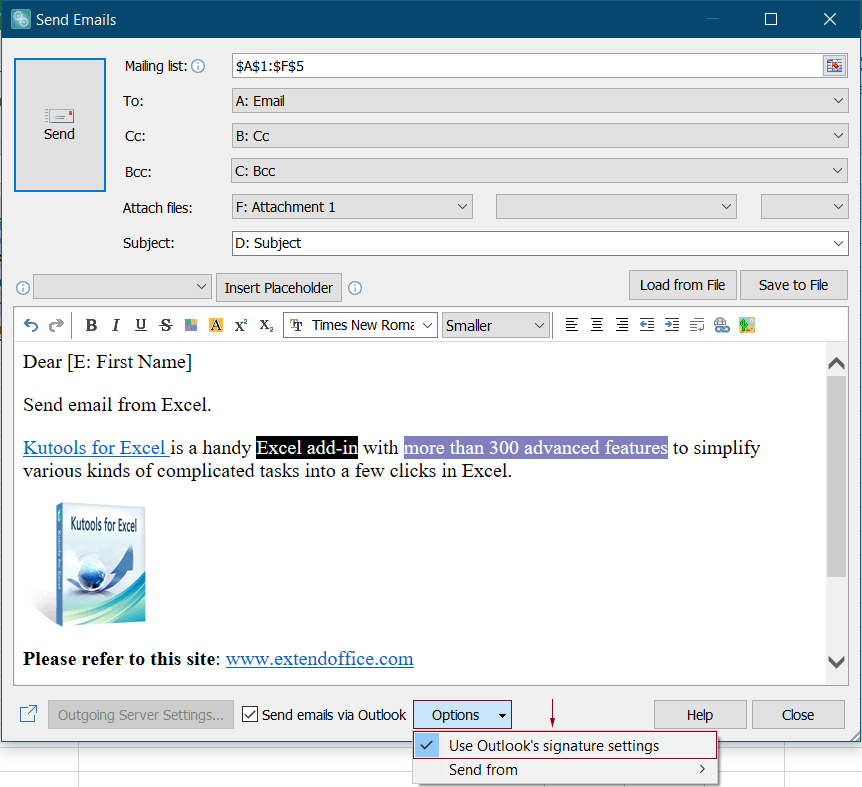Click the text wrap/direction icon
The height and width of the screenshot is (787, 862).
click(697, 325)
